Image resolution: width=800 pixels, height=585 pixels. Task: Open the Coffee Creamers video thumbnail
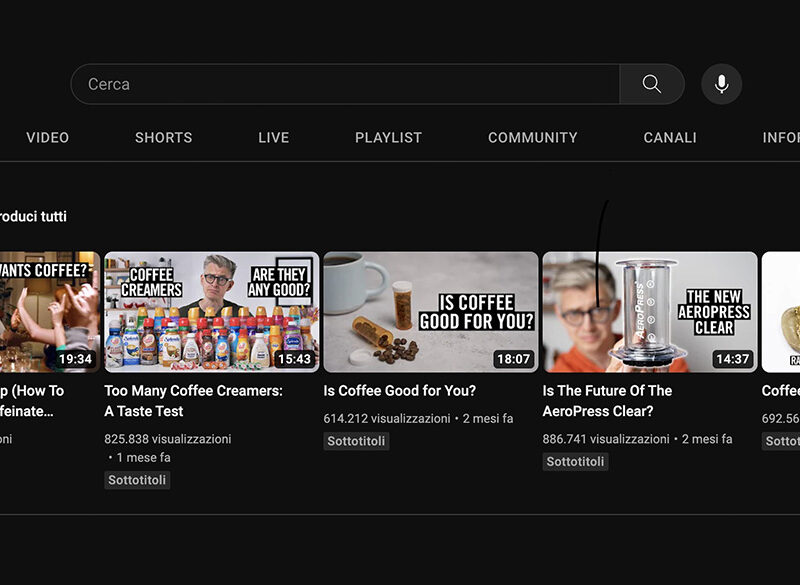pos(212,312)
